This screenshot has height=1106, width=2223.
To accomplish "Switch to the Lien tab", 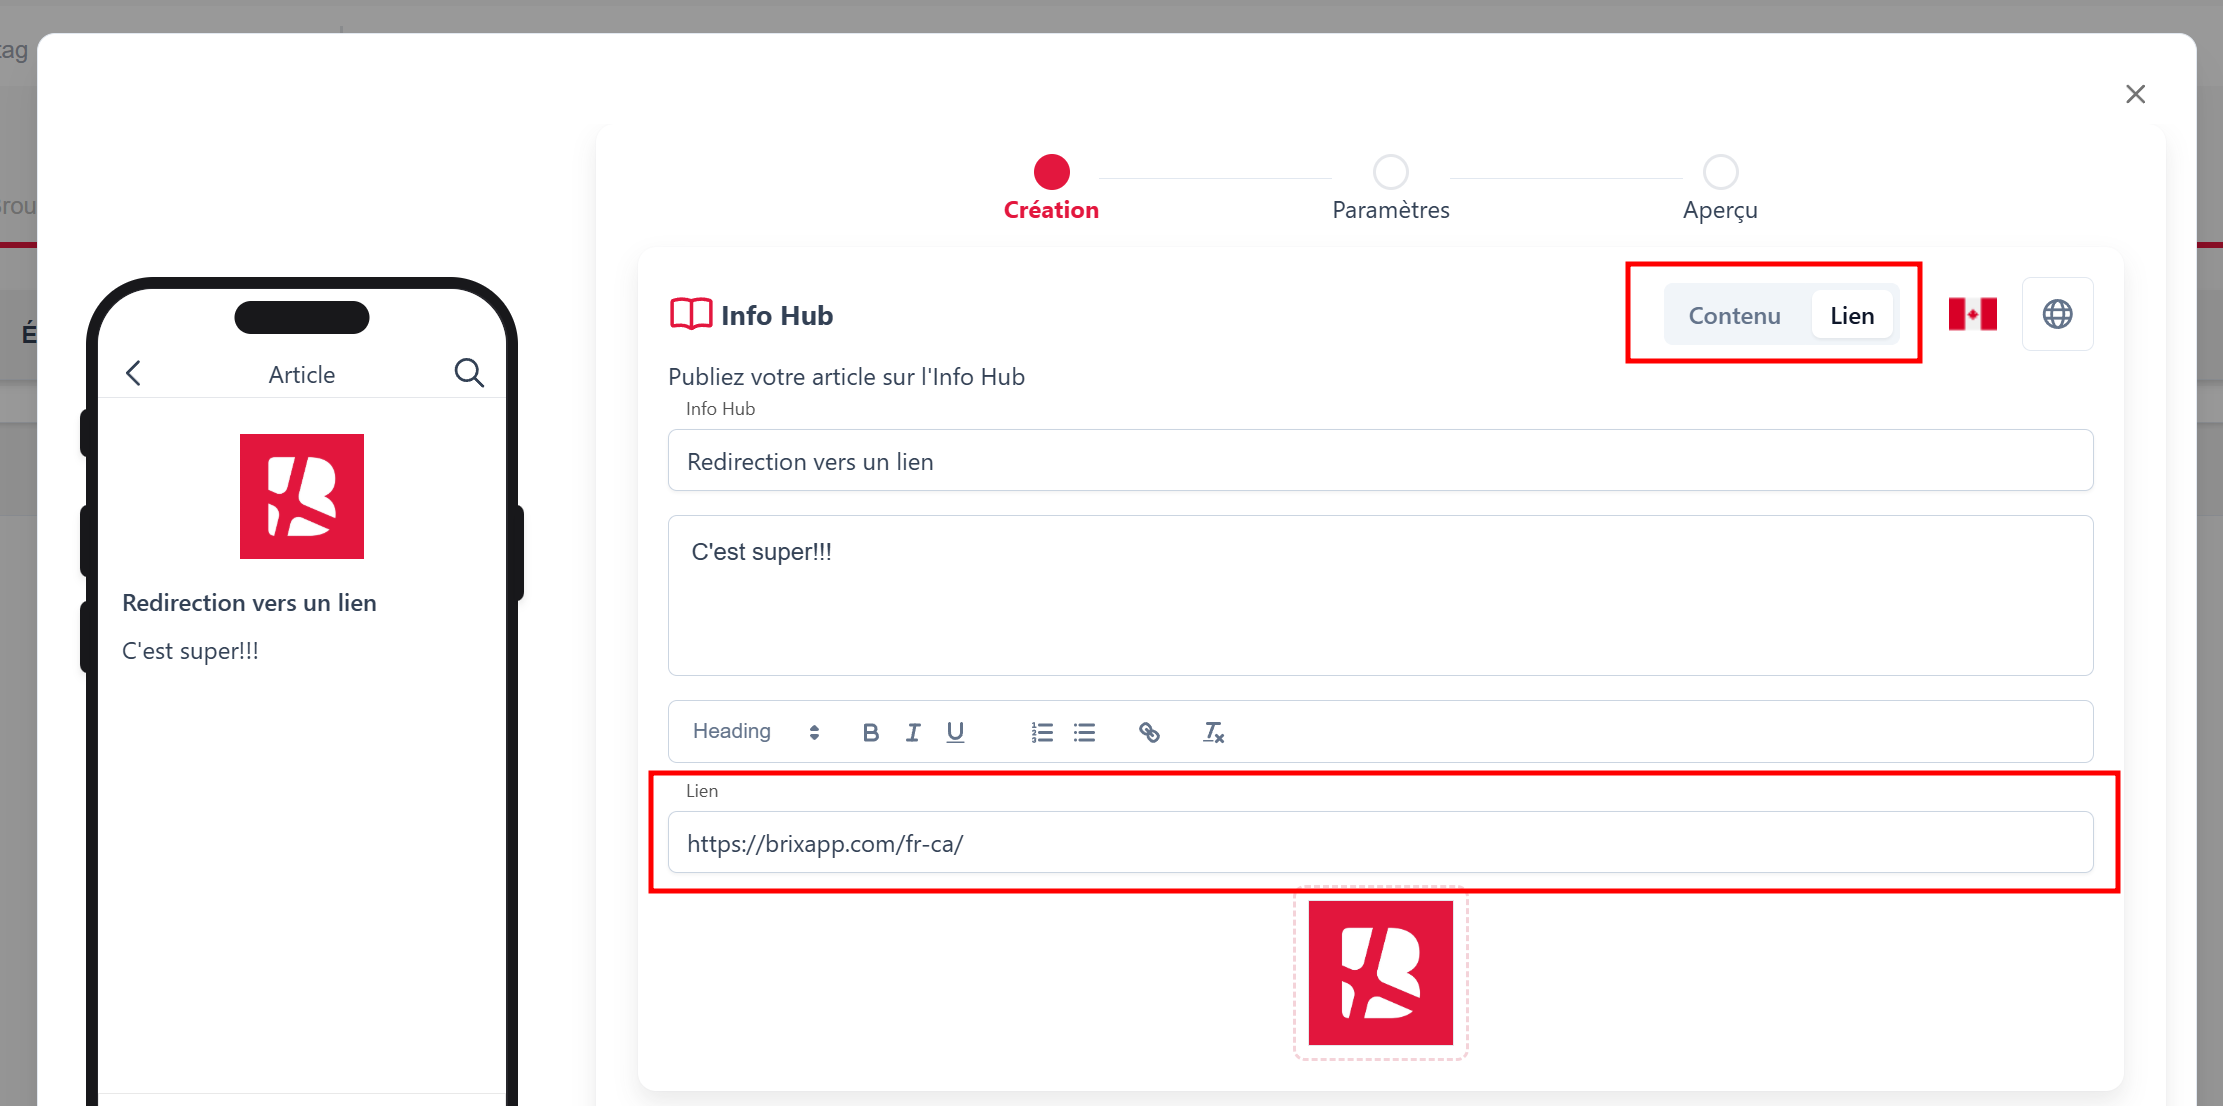I will tap(1852, 316).
